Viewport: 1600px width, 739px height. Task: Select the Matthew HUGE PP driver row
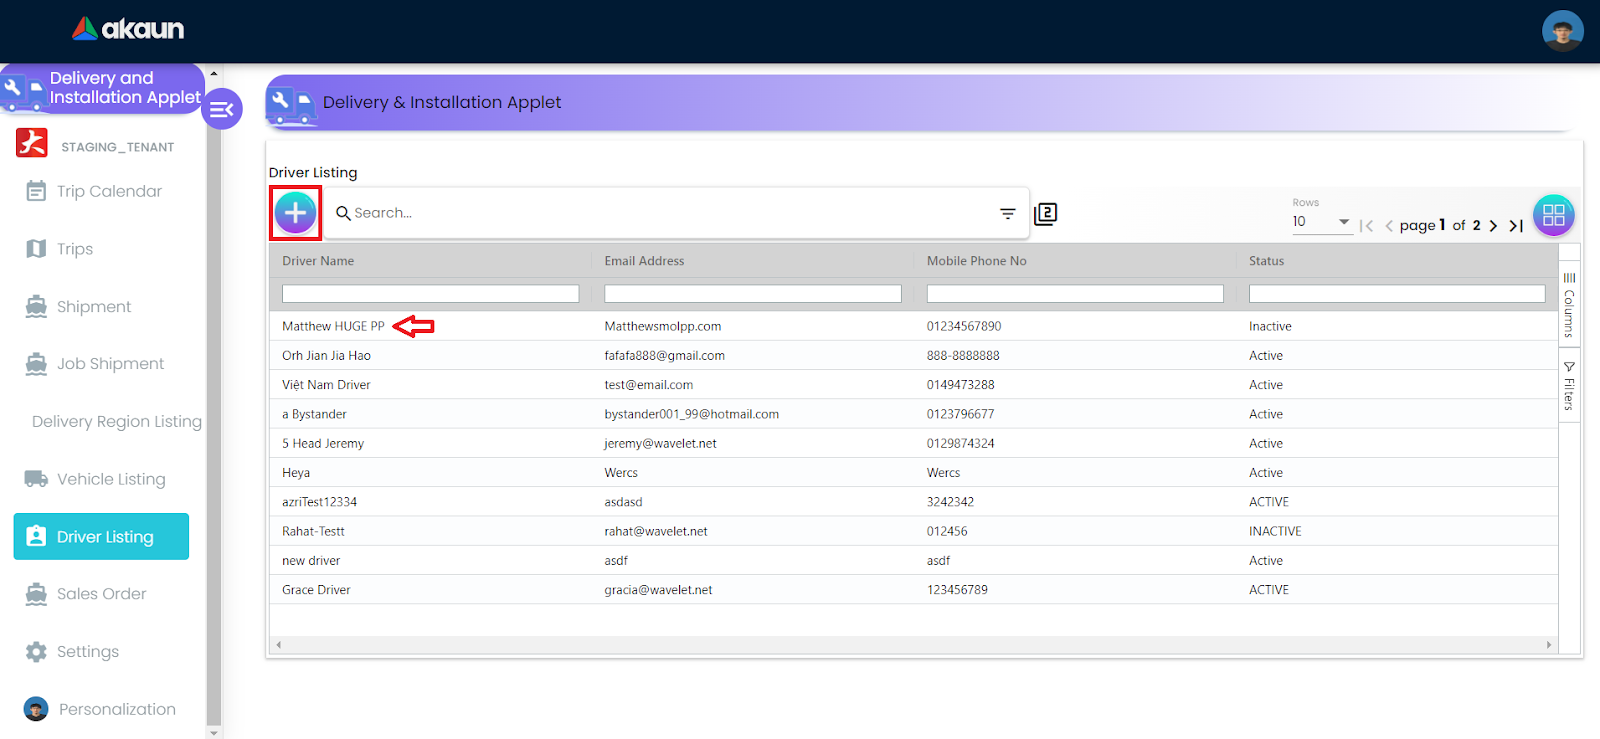[333, 327]
